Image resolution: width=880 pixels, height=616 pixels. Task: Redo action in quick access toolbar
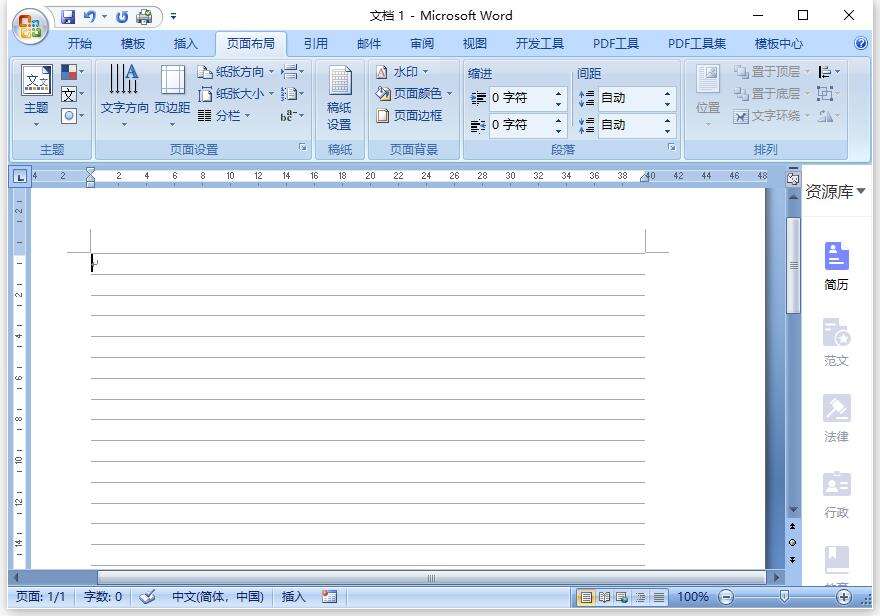tap(121, 17)
